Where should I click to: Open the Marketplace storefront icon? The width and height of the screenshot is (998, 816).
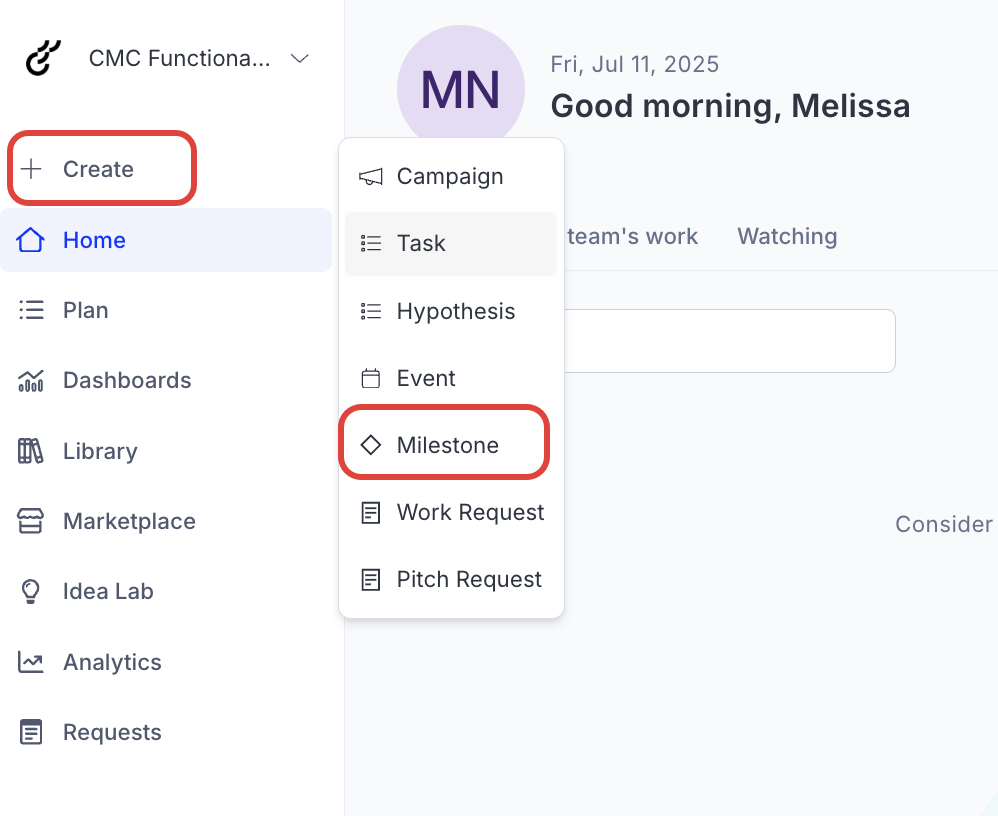point(31,521)
